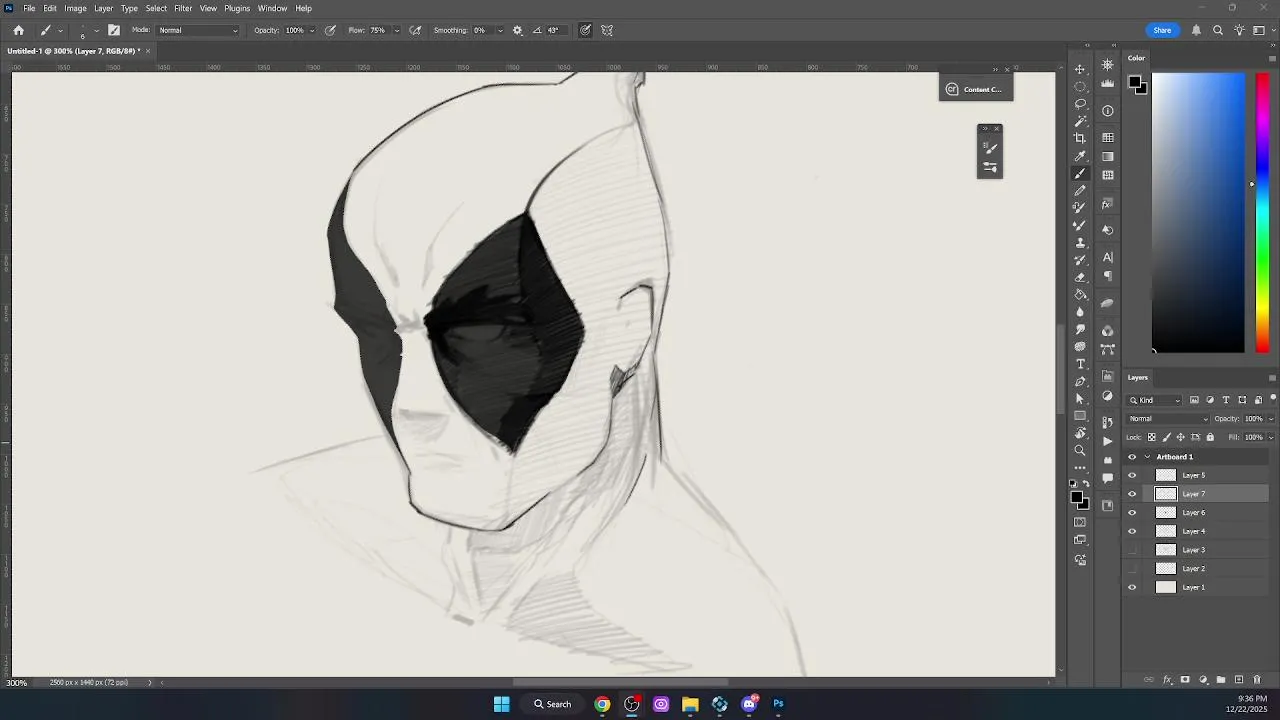Image resolution: width=1280 pixels, height=720 pixels.
Task: Toggle lock all padlock icon
Action: (1210, 437)
